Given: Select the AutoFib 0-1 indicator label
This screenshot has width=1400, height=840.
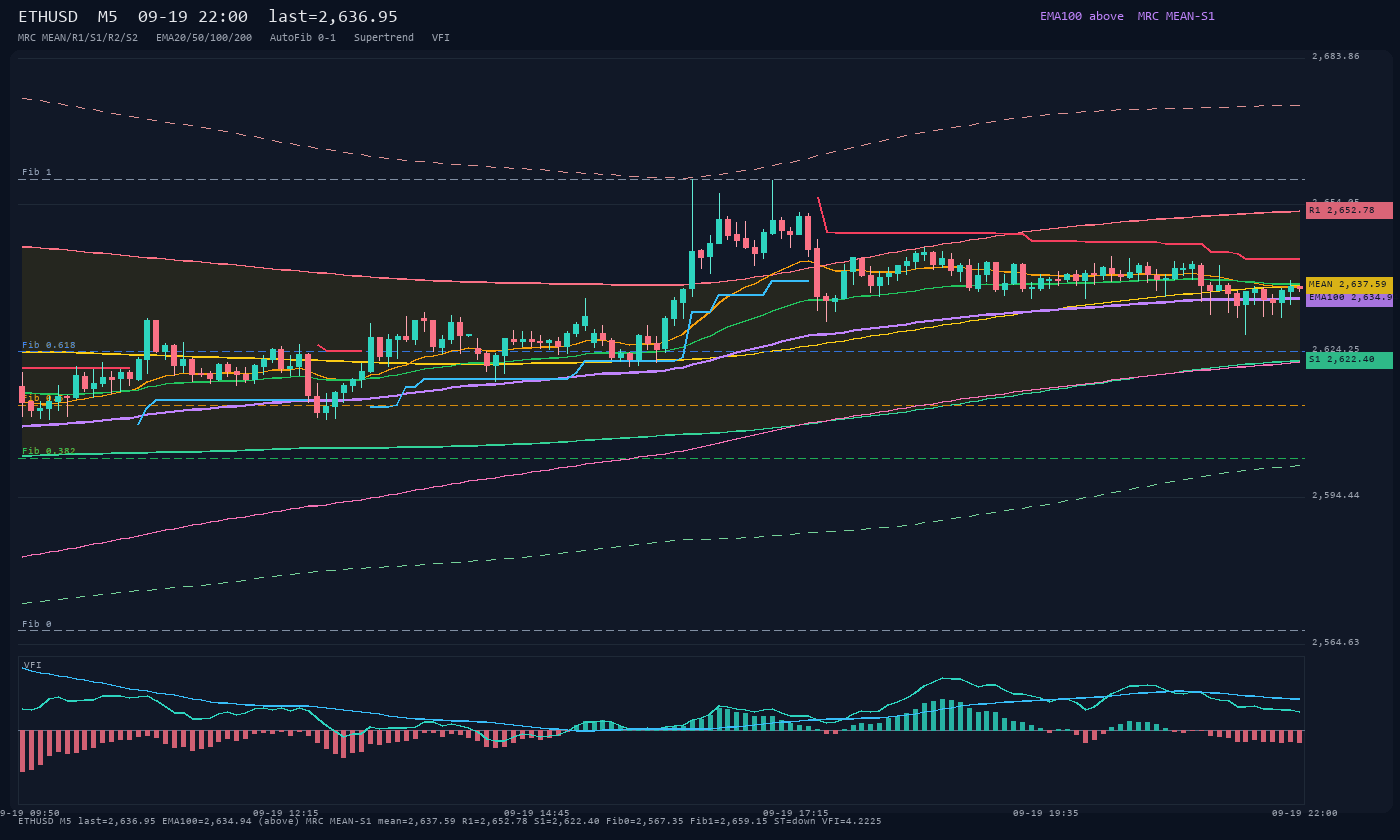Looking at the screenshot, I should pyautogui.click(x=303, y=37).
